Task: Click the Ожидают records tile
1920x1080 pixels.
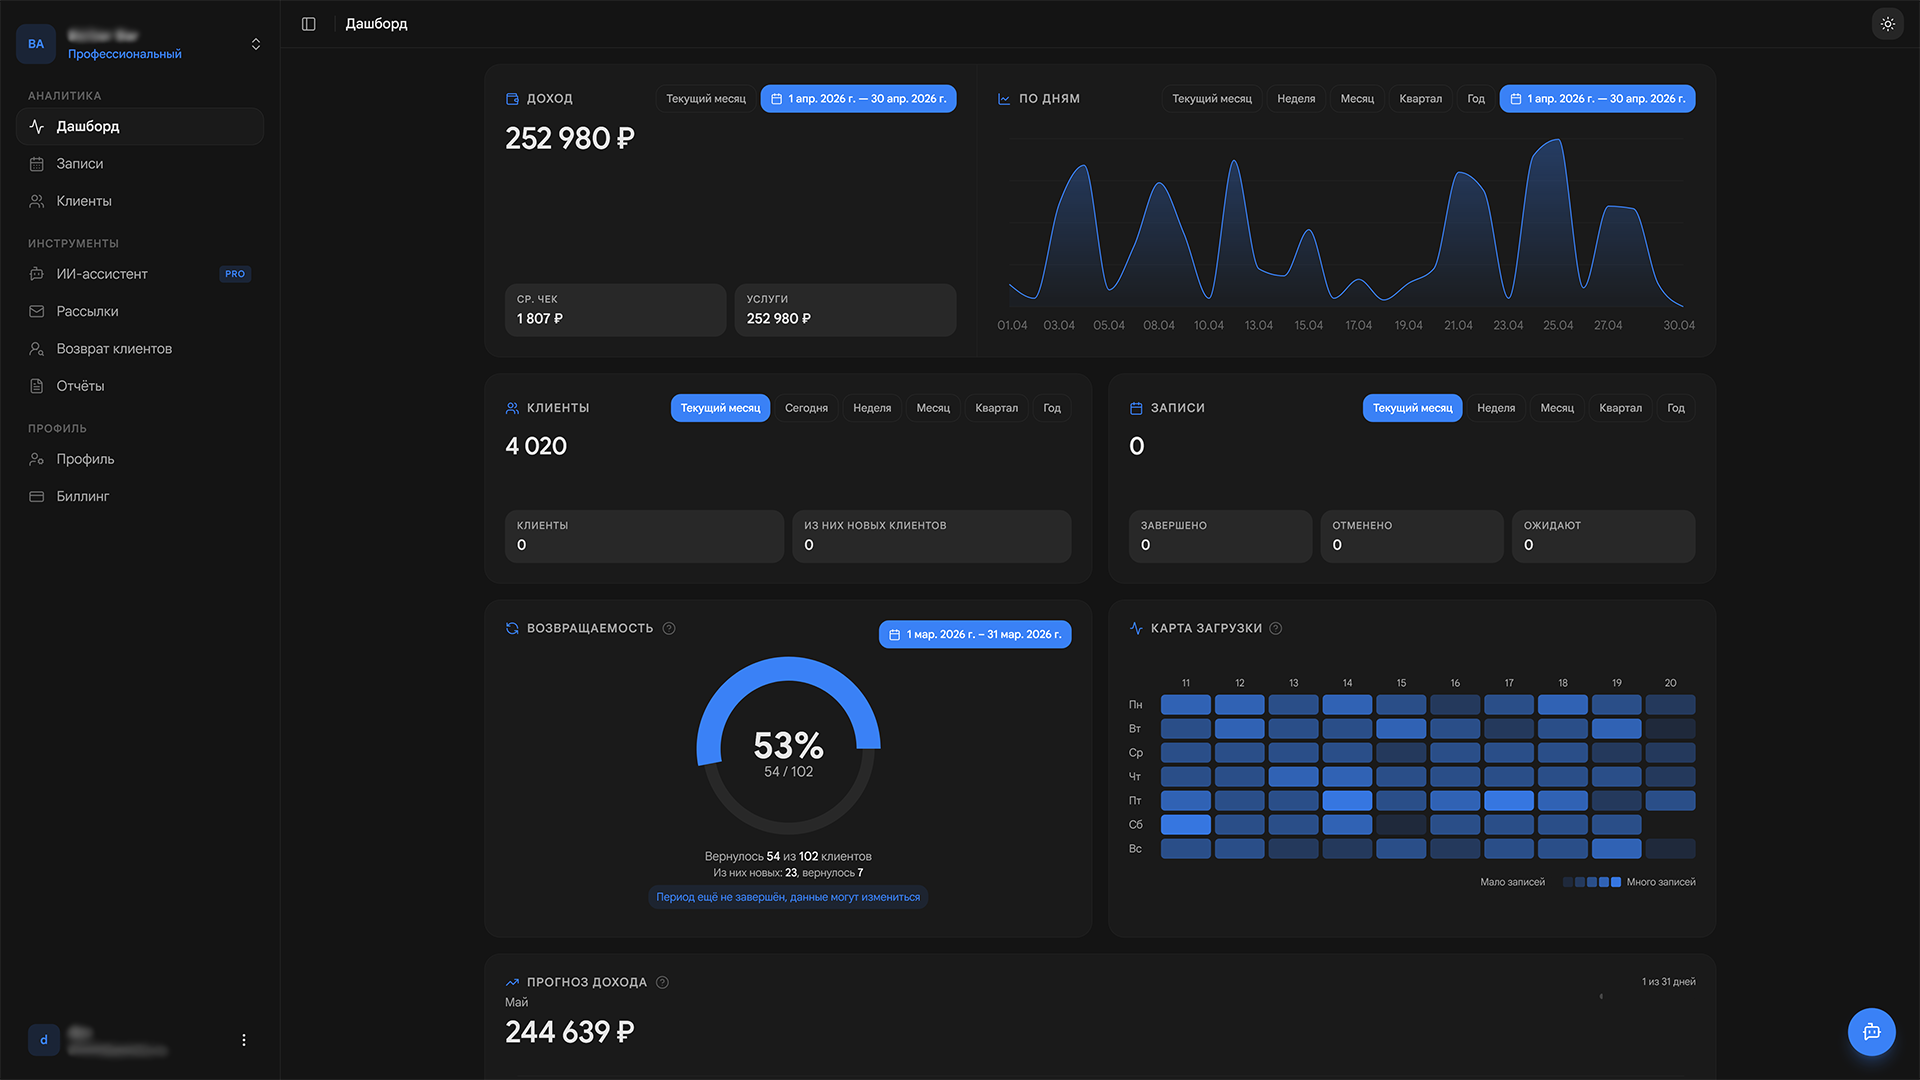Action: [x=1603, y=536]
